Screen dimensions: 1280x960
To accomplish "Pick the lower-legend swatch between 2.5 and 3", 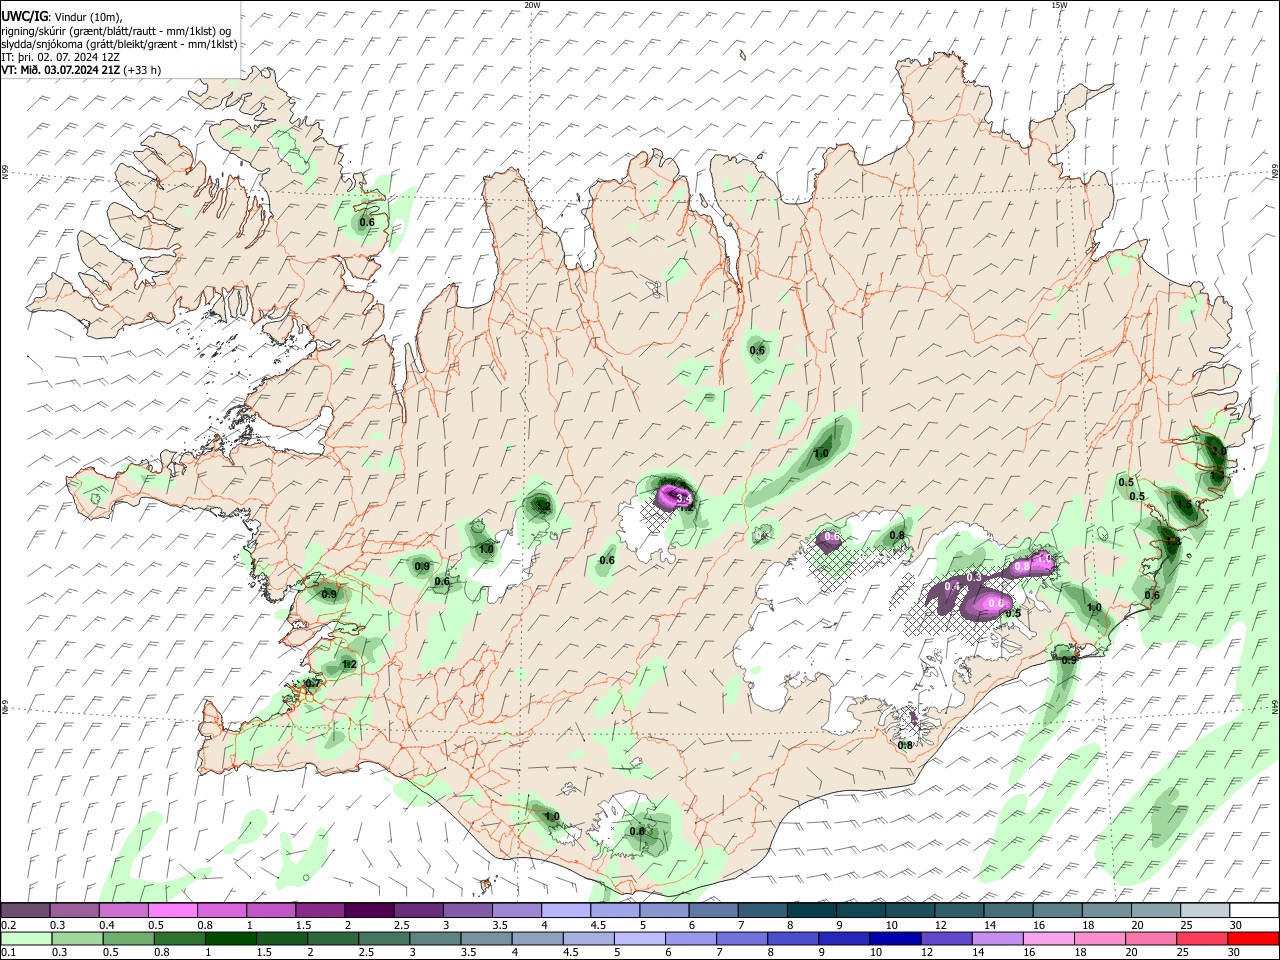I will tap(383, 938).
